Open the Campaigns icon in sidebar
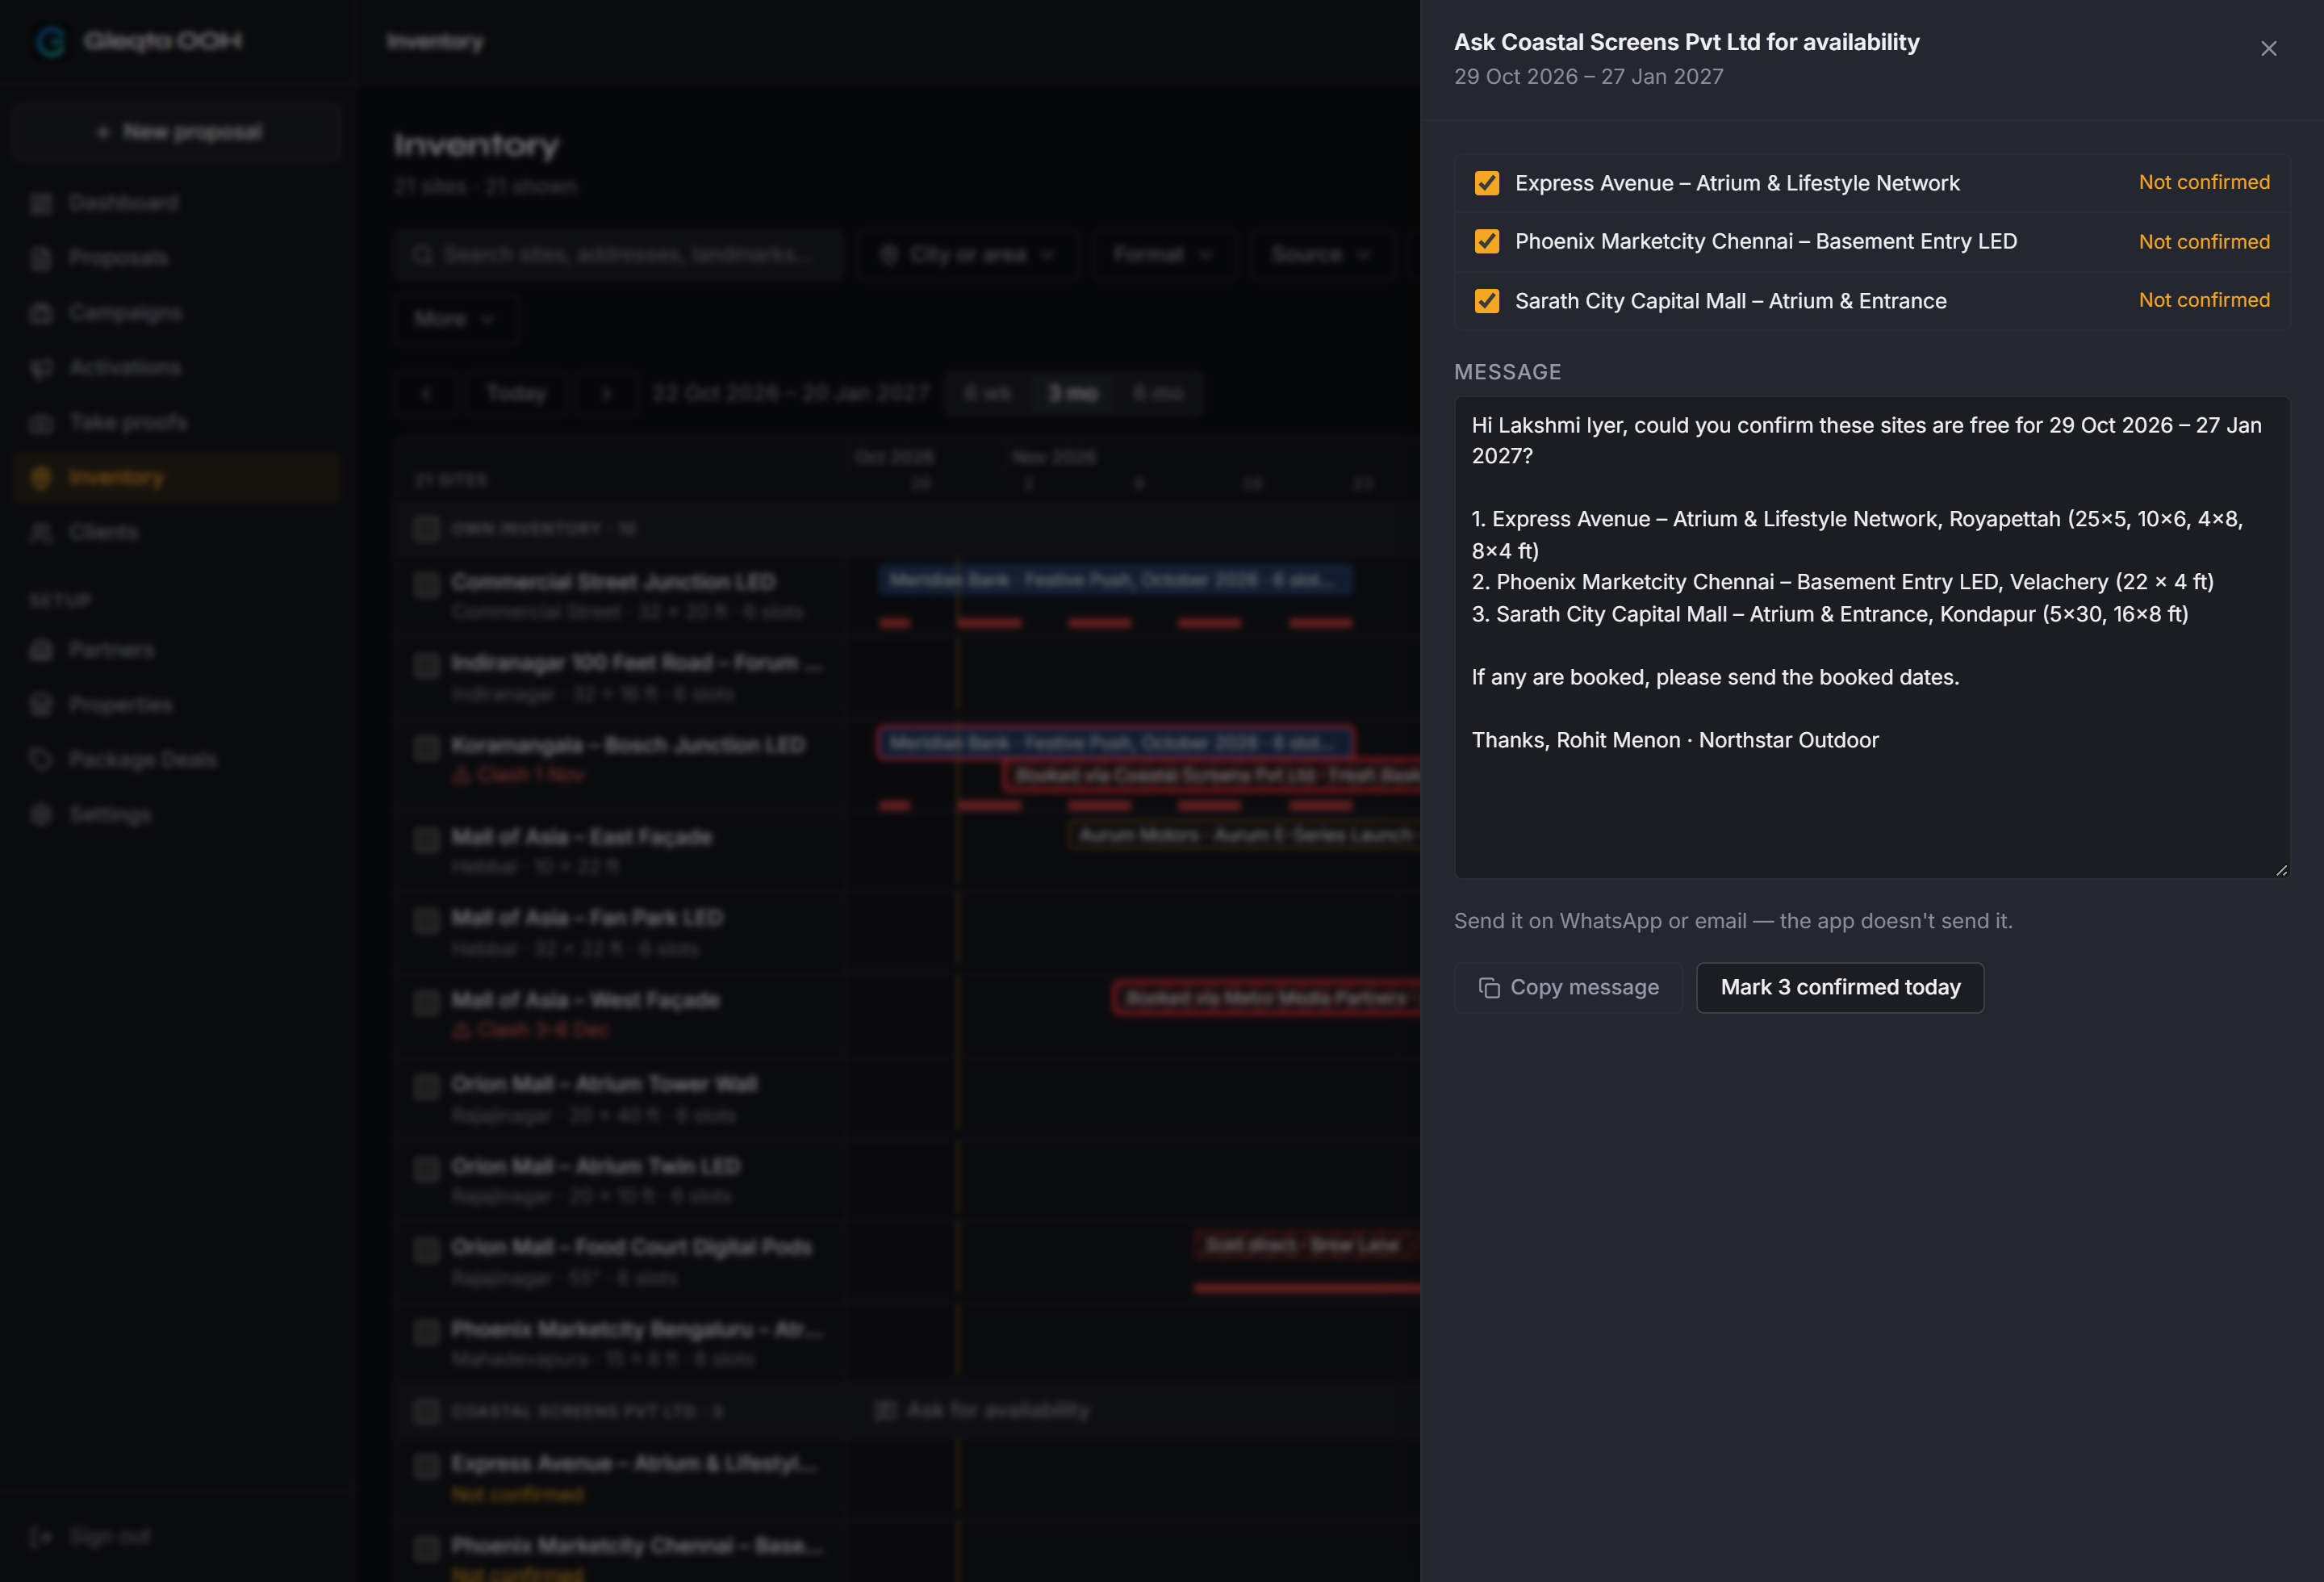This screenshot has height=1582, width=2324. [x=41, y=313]
